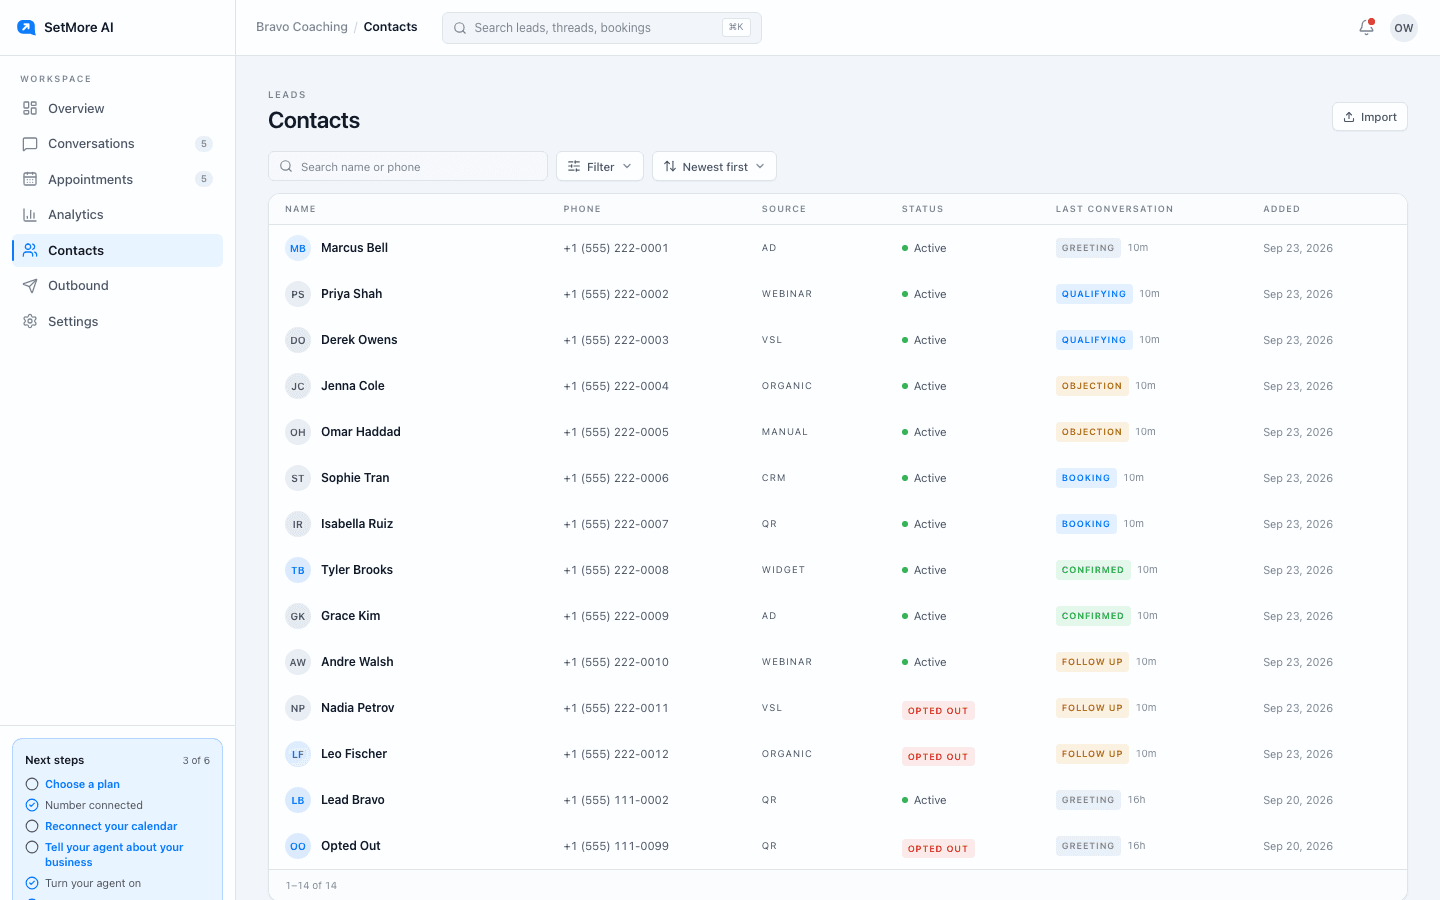Click the LF avatar for Leo Fischer
The height and width of the screenshot is (900, 1440).
point(298,754)
